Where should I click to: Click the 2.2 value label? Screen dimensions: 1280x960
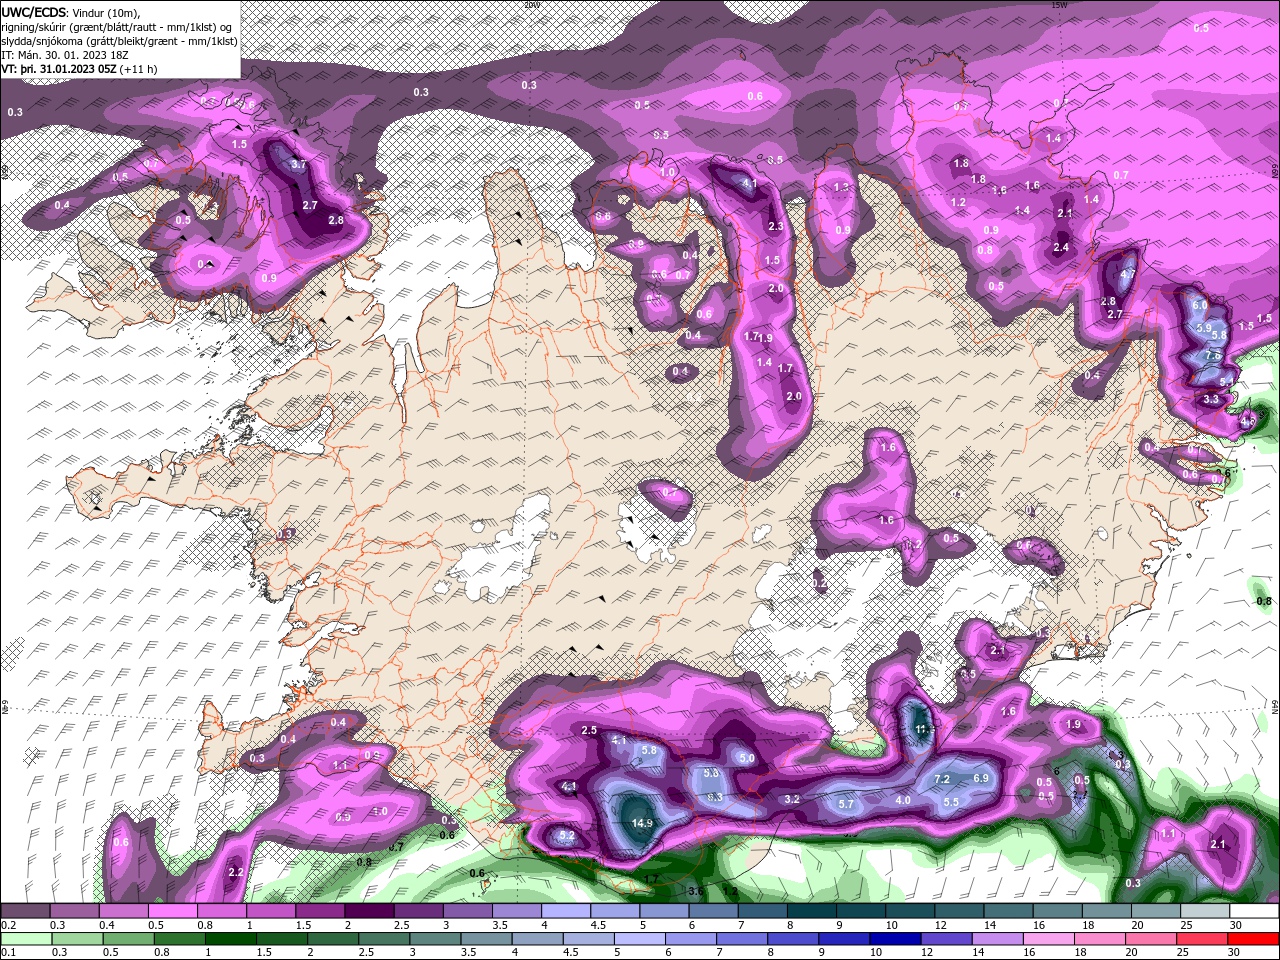[x=236, y=872]
